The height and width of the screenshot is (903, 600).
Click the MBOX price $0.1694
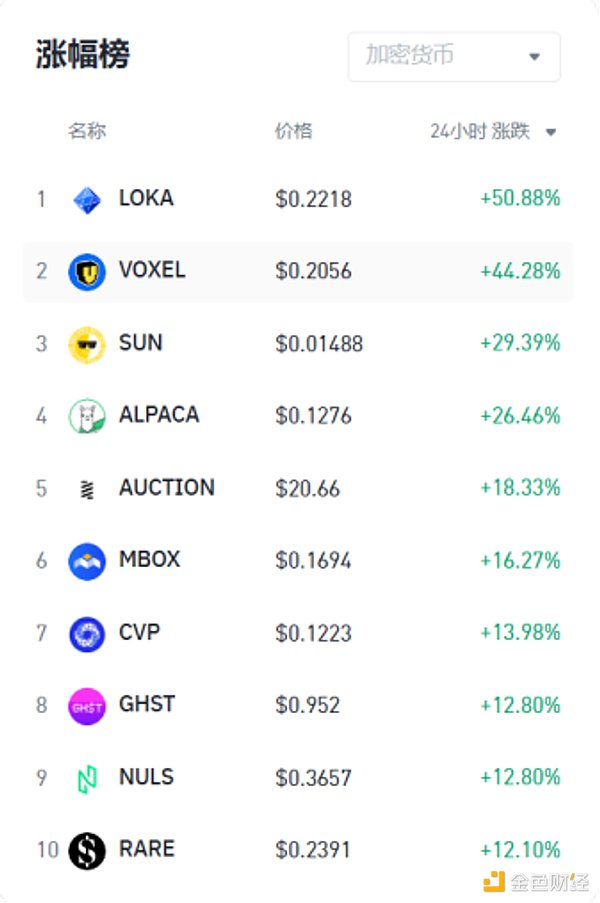point(313,561)
